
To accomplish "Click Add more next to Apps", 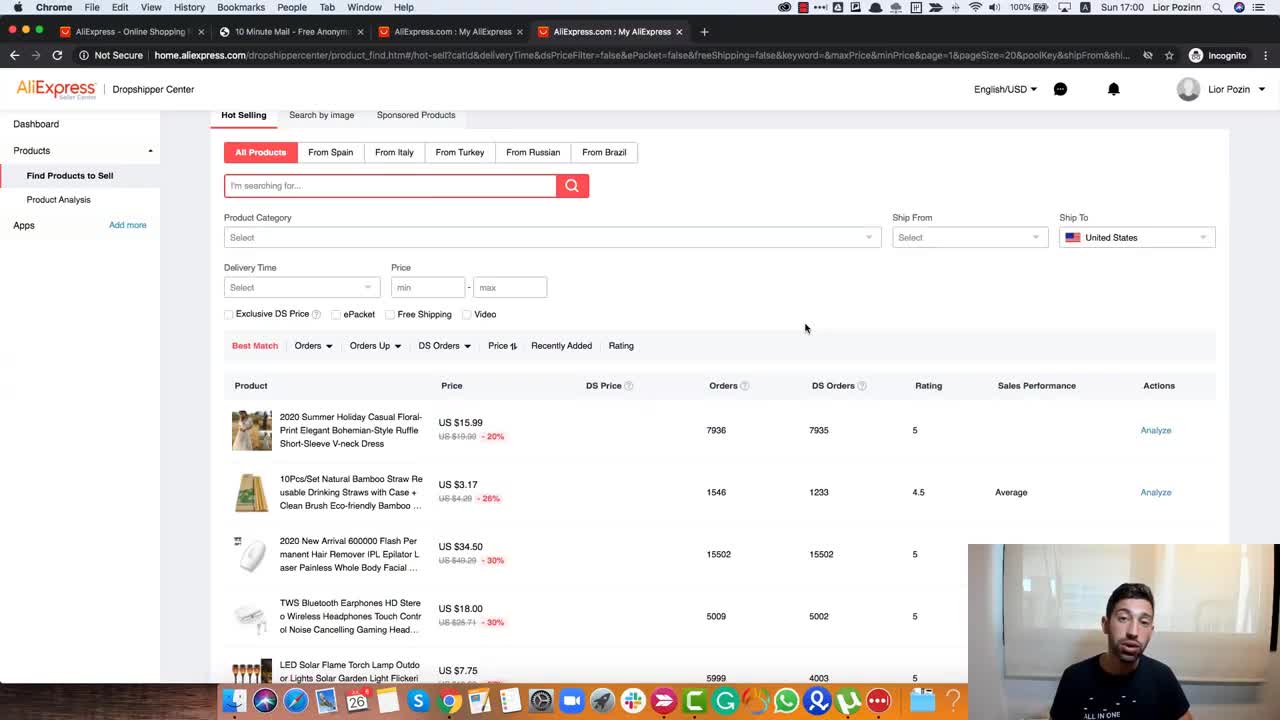I will [127, 225].
